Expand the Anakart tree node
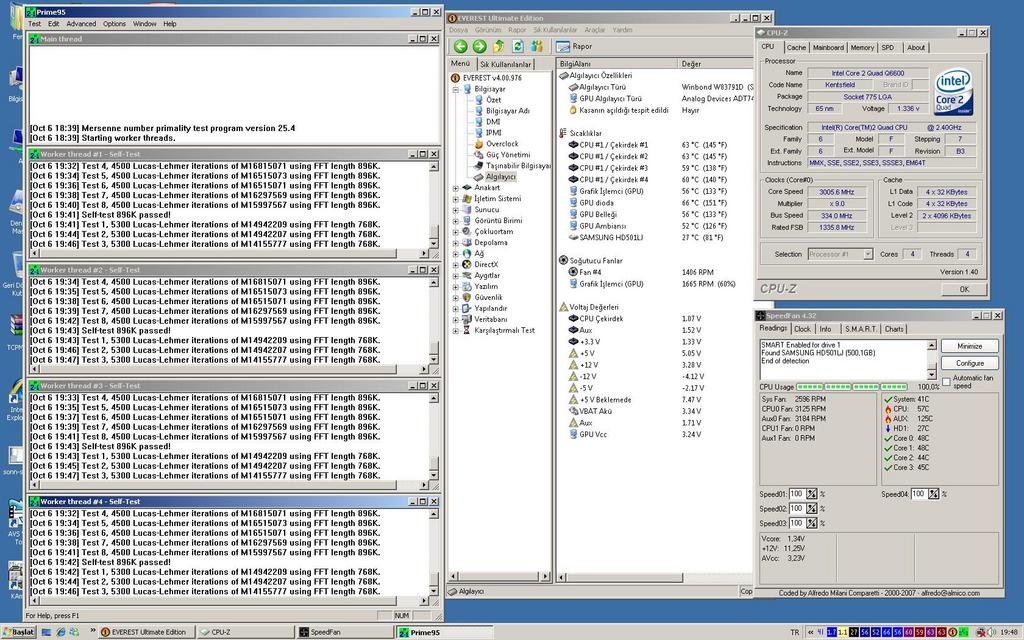 456,188
